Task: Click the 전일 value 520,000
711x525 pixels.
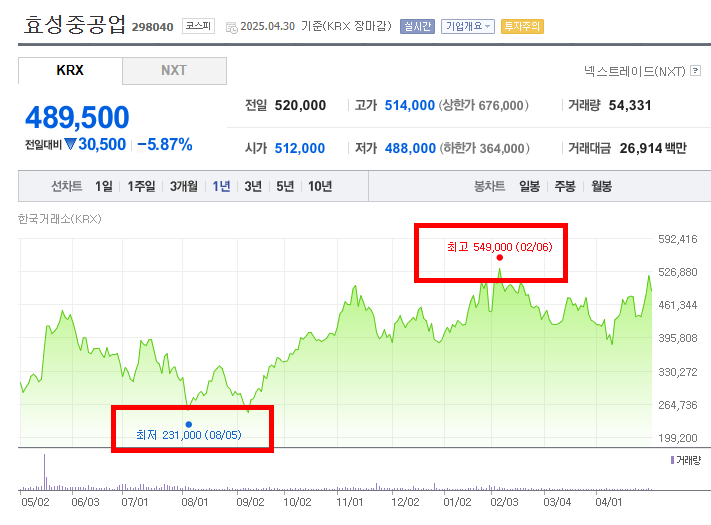Action: [x=300, y=106]
